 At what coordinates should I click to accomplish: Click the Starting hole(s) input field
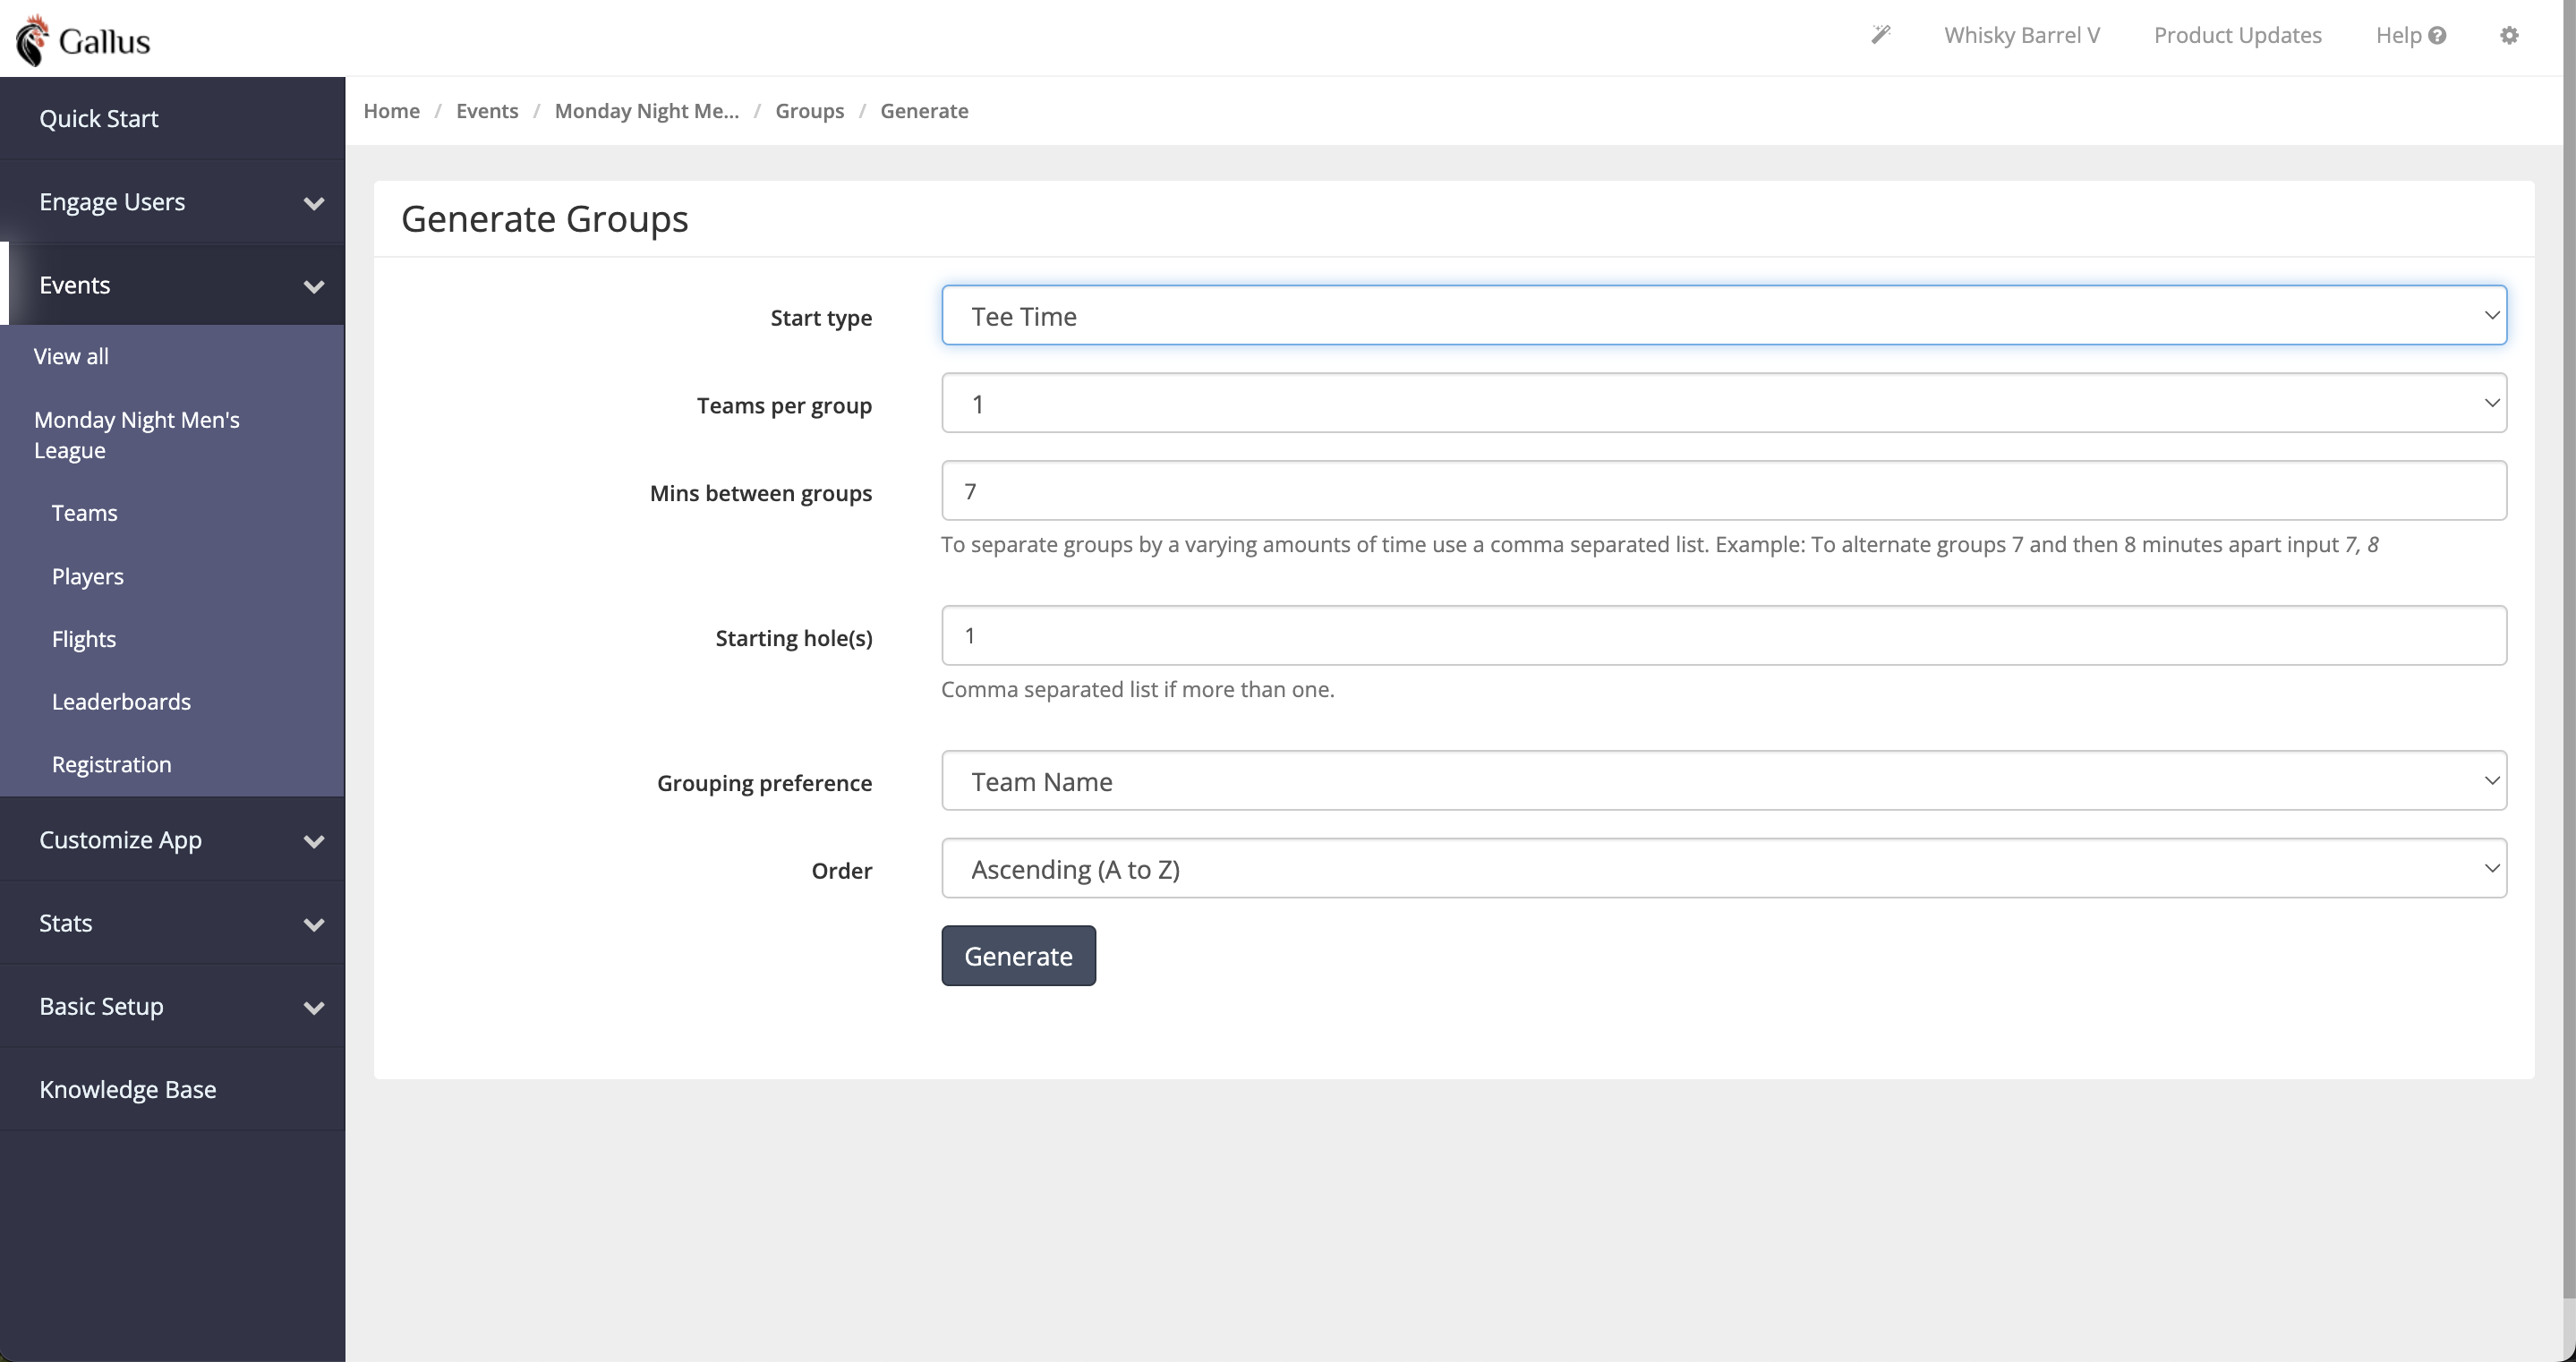(x=1724, y=636)
